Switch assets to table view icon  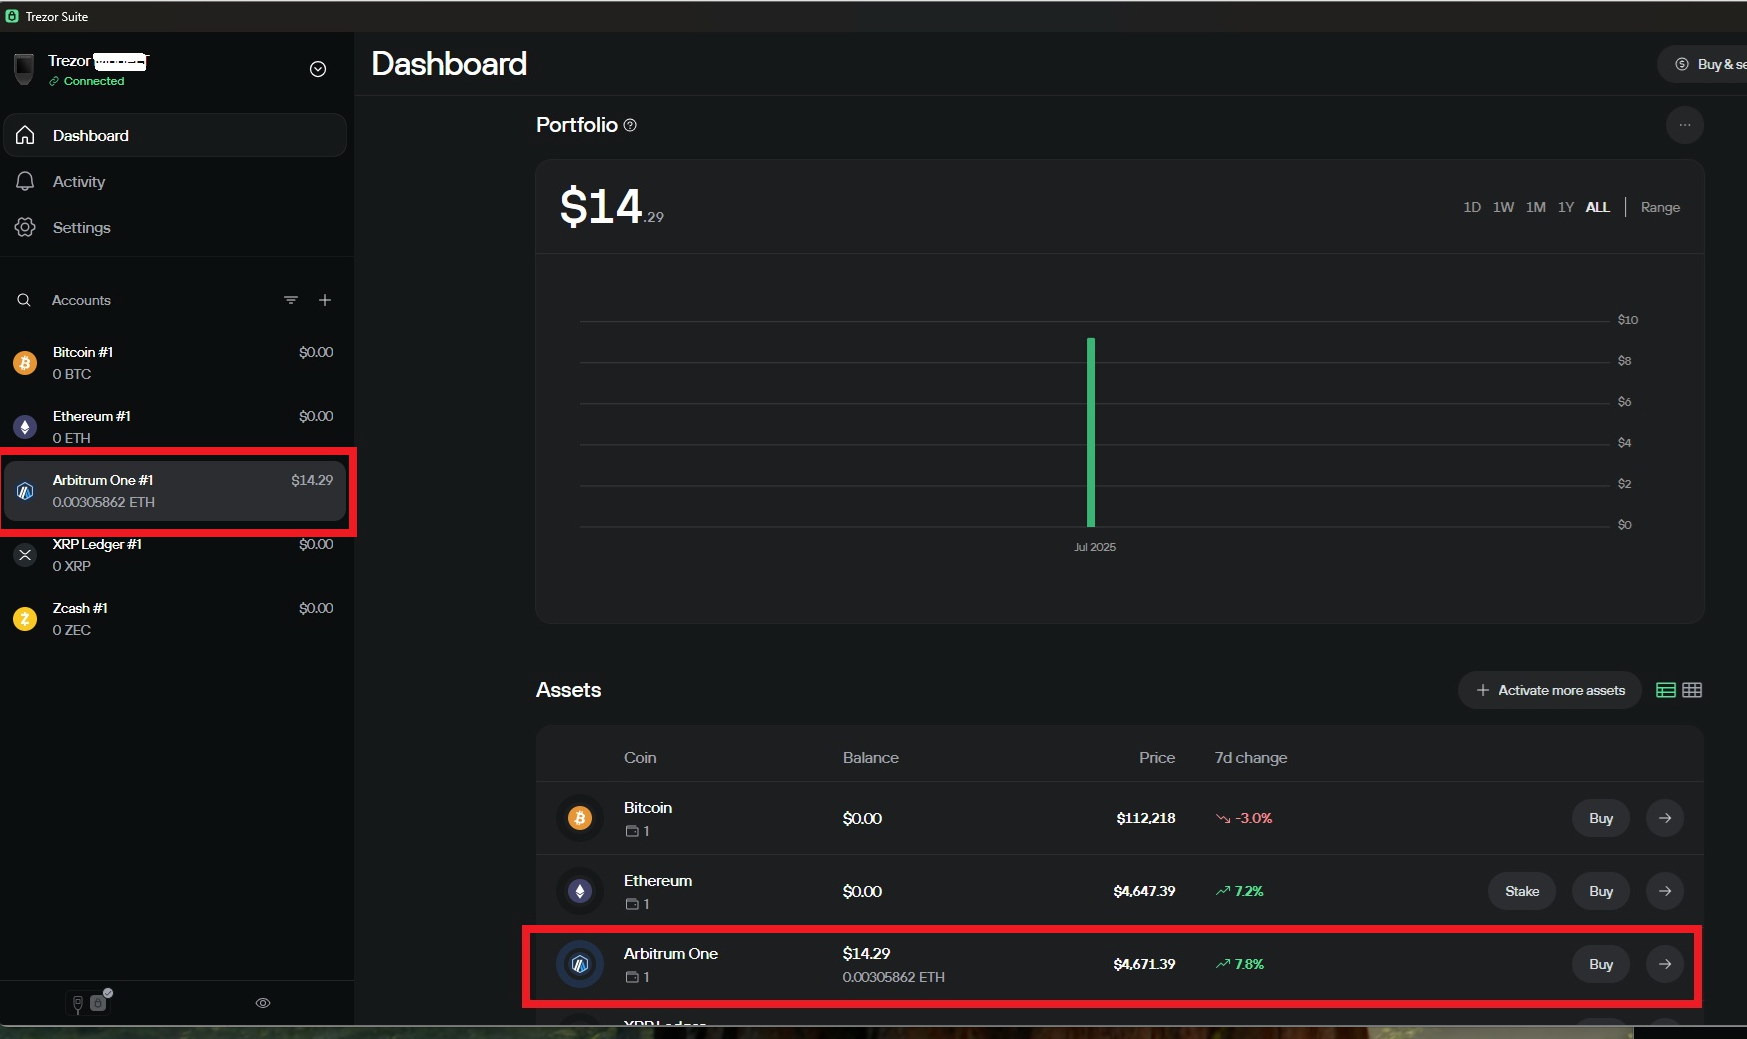point(1666,690)
